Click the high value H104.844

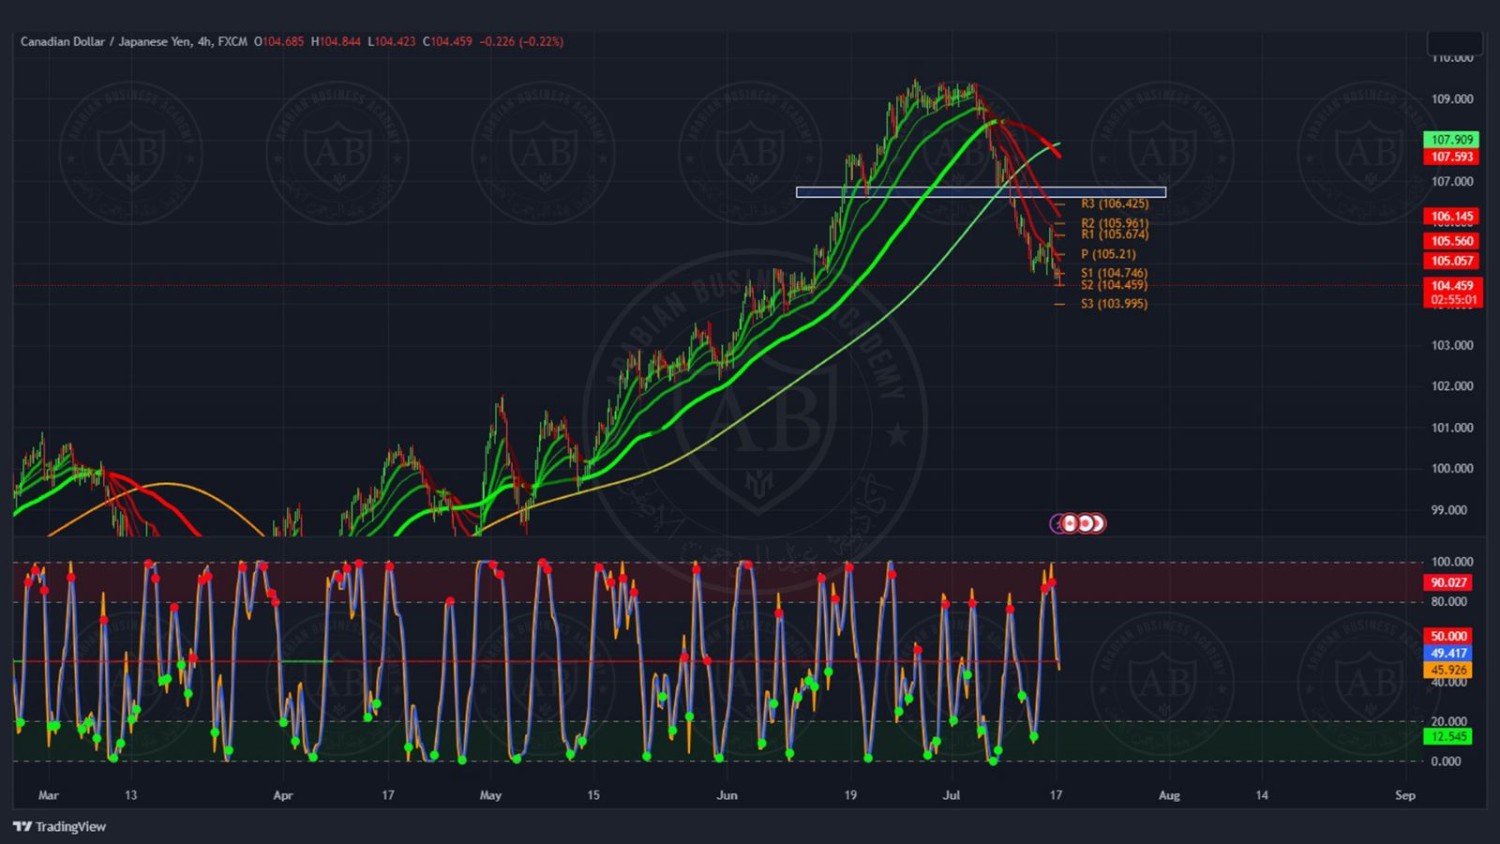(x=336, y=42)
